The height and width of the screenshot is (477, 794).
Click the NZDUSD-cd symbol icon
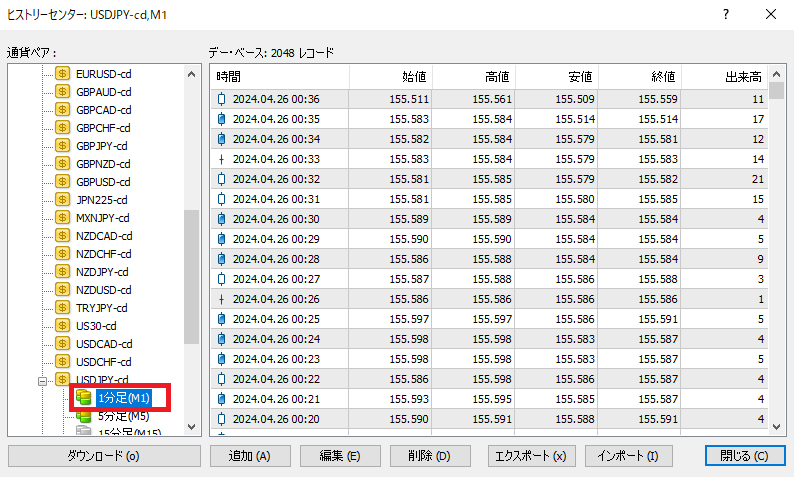coord(62,290)
